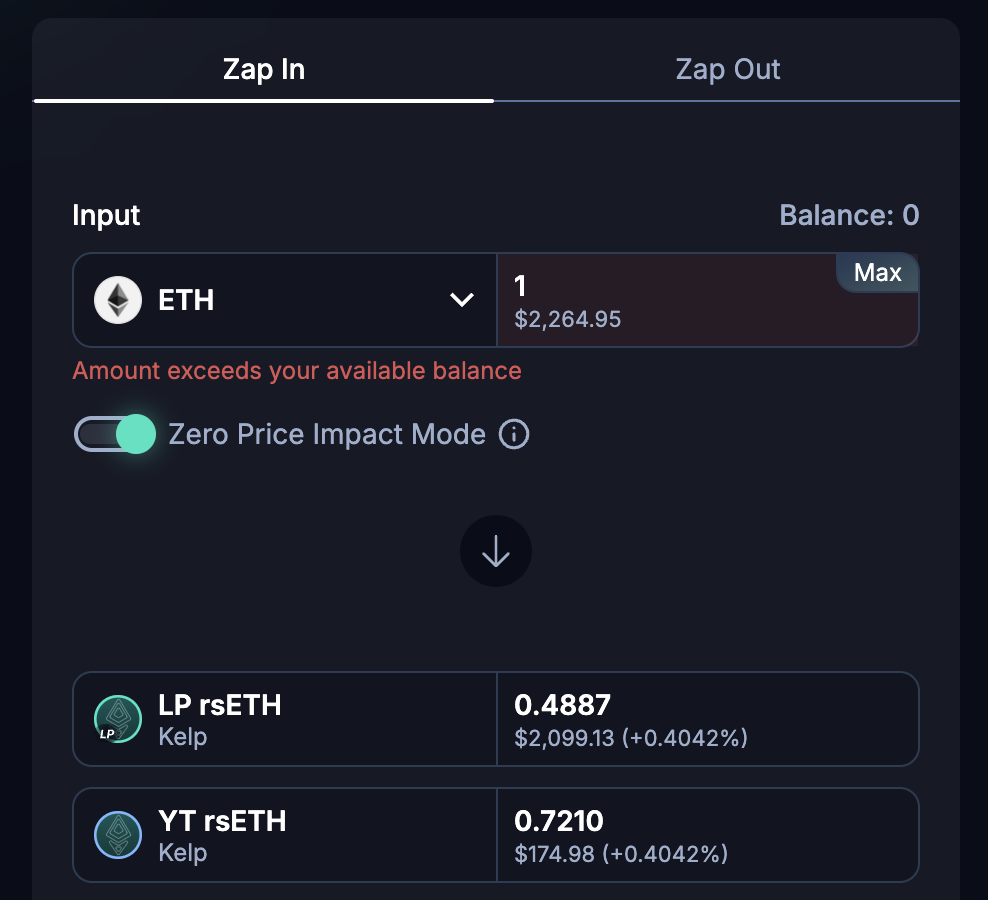This screenshot has width=988, height=900.
Task: Click the circular down arrow icon
Action: point(496,551)
